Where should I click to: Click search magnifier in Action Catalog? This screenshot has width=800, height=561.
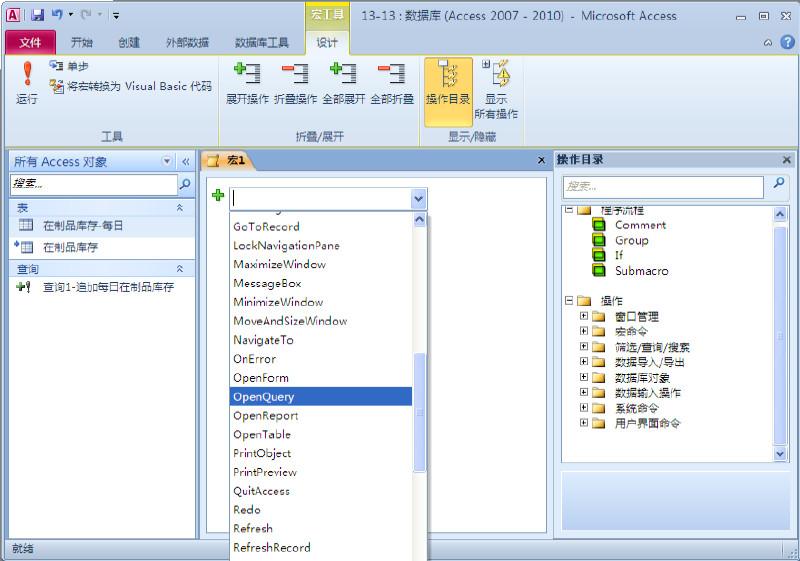[x=779, y=183]
